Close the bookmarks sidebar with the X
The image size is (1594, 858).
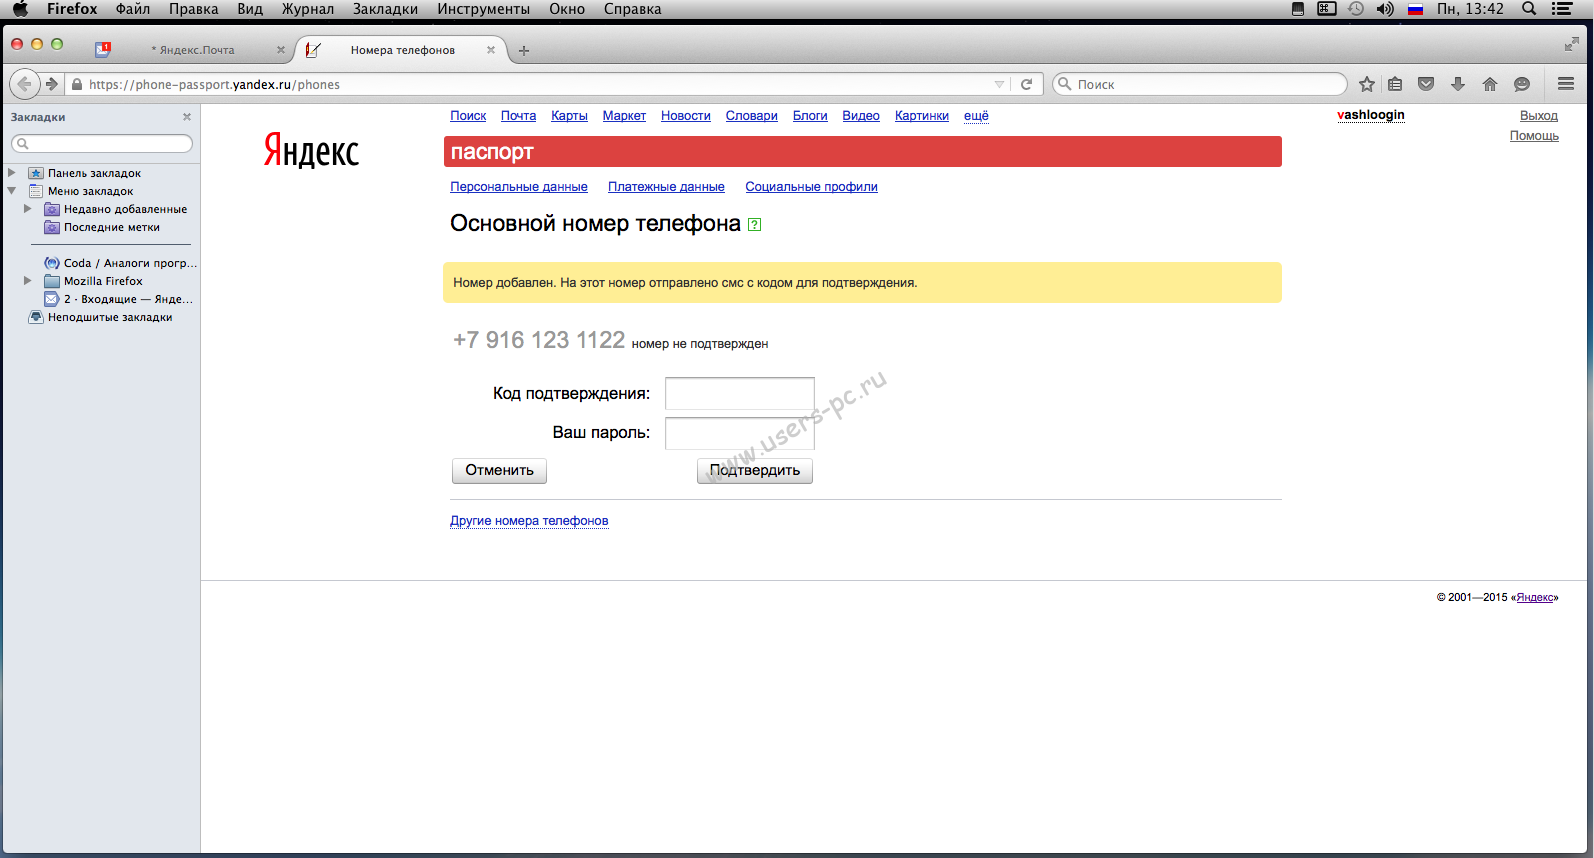(187, 117)
